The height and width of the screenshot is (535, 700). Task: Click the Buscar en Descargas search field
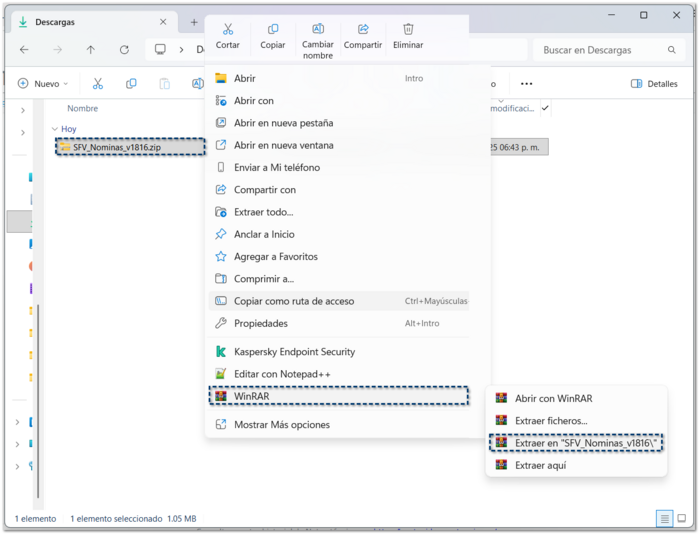click(x=600, y=50)
